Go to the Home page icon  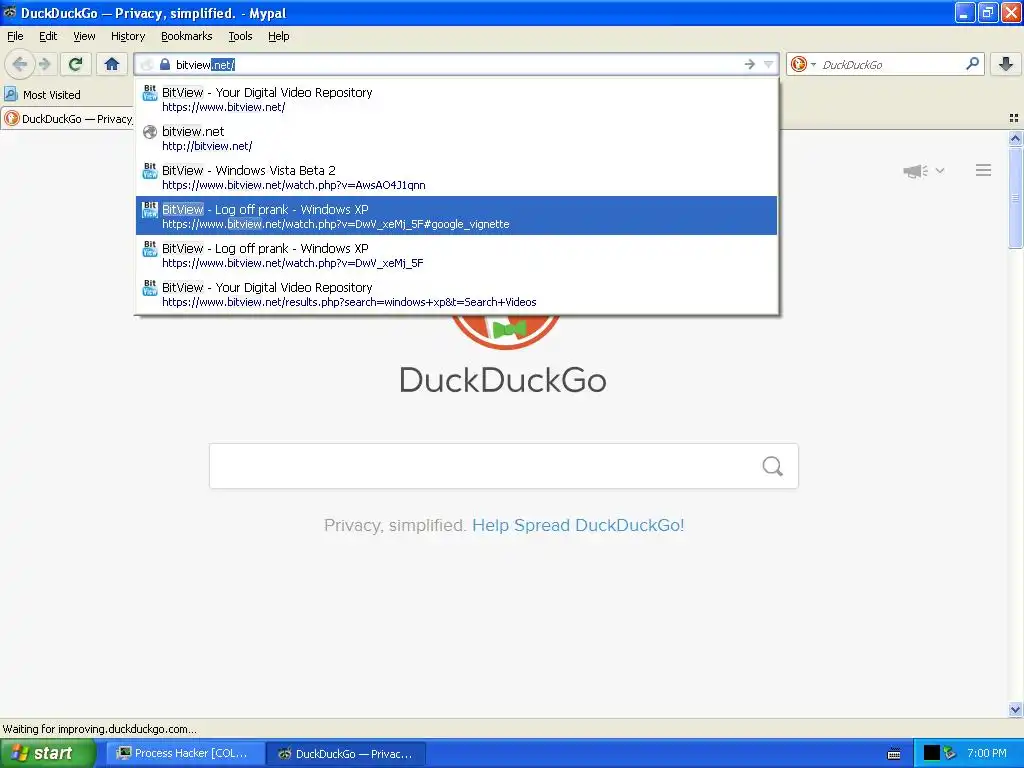click(112, 64)
